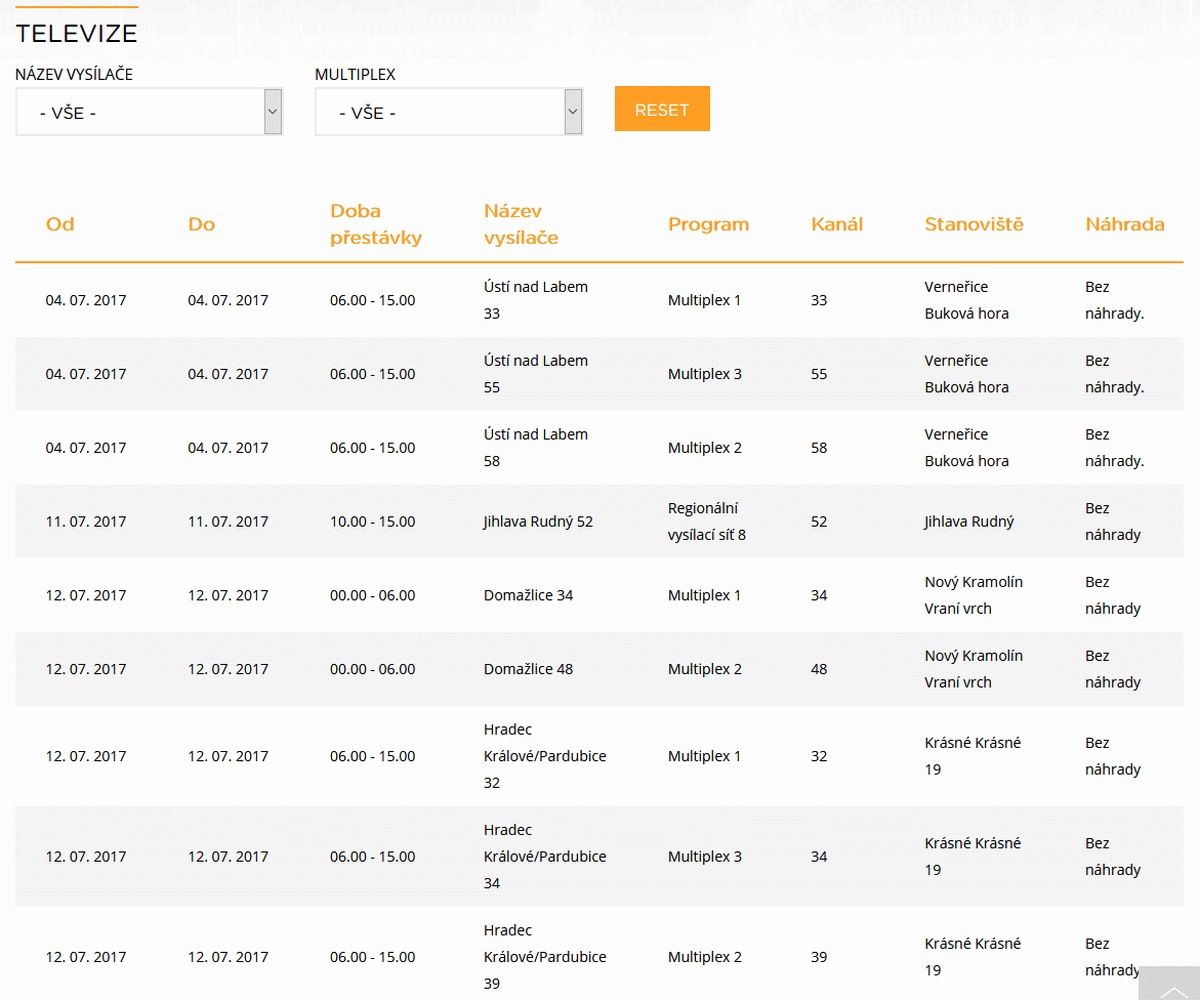Click the Kanál column header
The height and width of the screenshot is (1000, 1200).
tap(836, 224)
